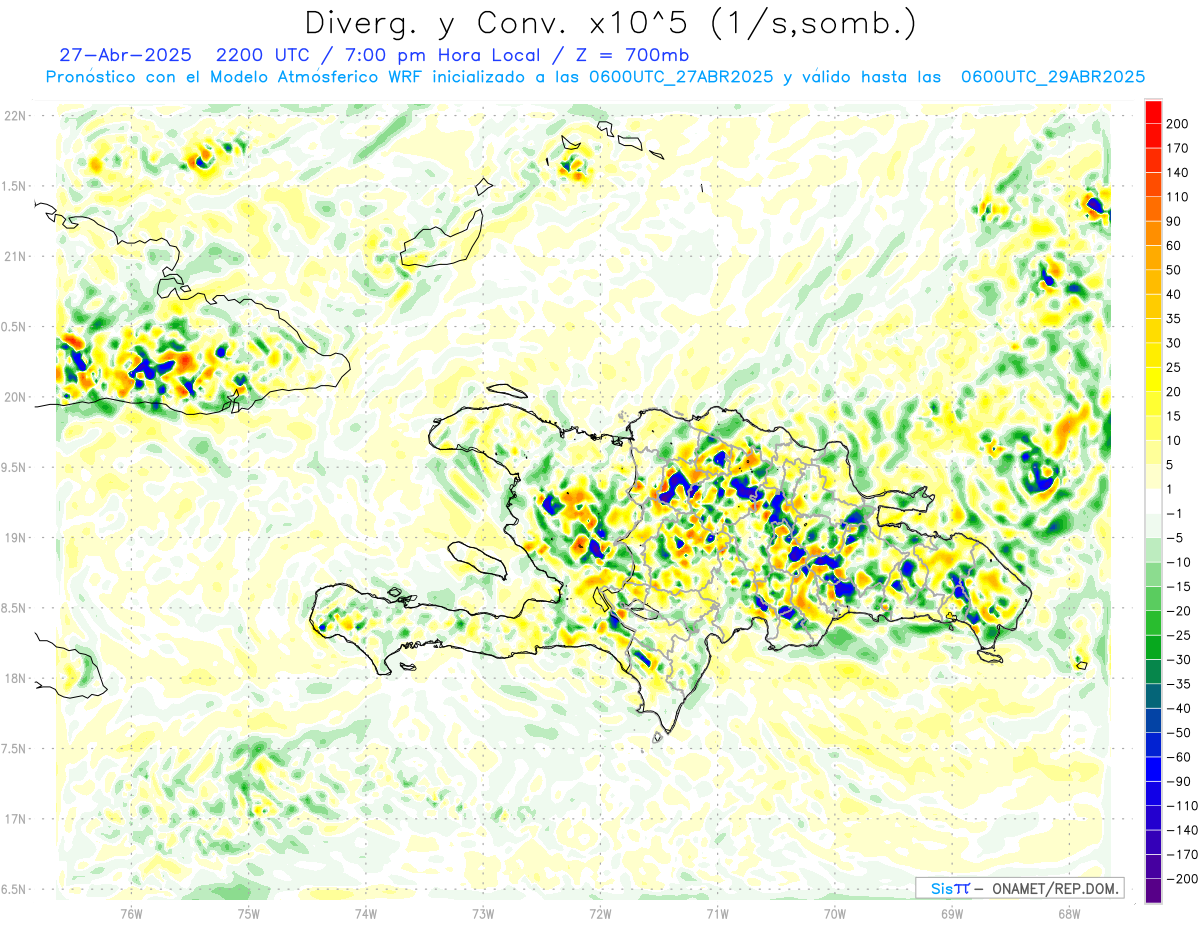Click the '72W' longitude label
This screenshot has height=927, width=1200.
coord(600,913)
